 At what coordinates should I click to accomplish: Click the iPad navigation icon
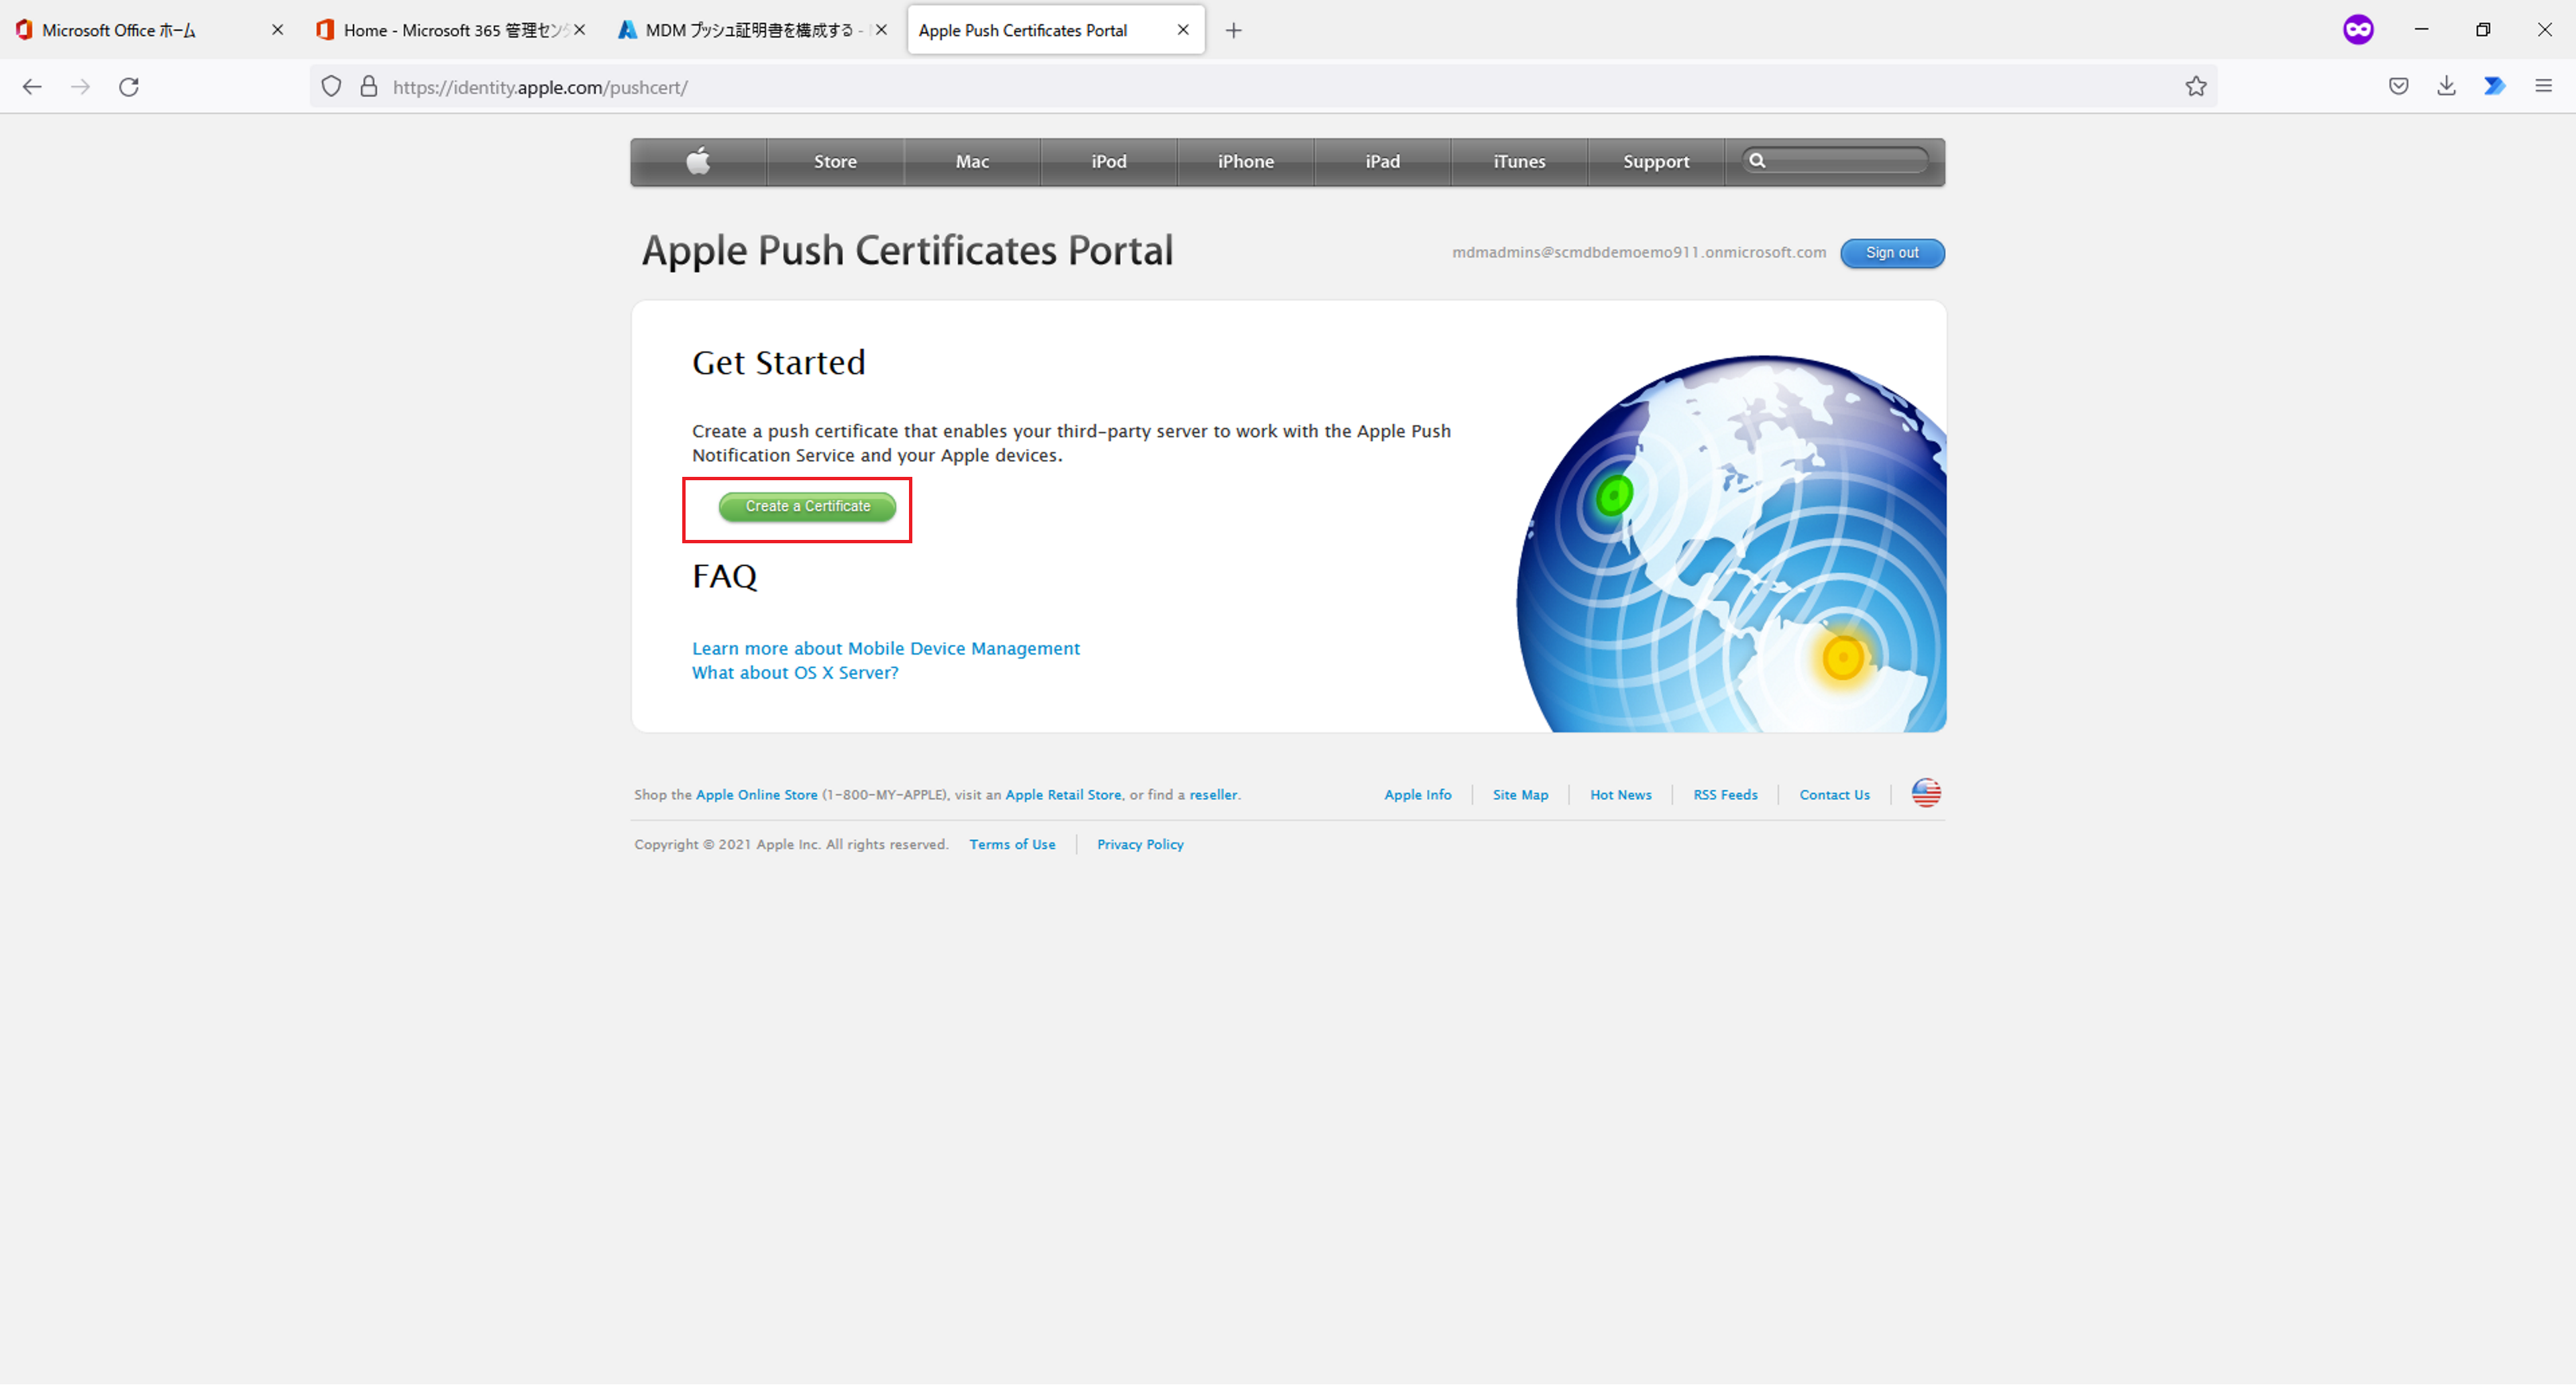tap(1382, 160)
